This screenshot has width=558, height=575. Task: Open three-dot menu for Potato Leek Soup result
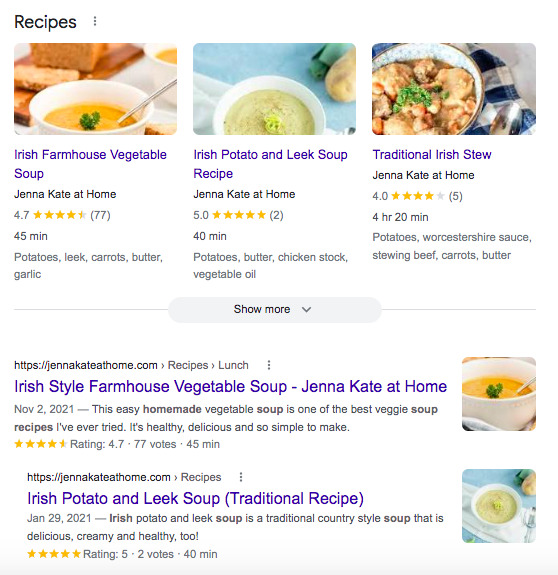coord(241,477)
